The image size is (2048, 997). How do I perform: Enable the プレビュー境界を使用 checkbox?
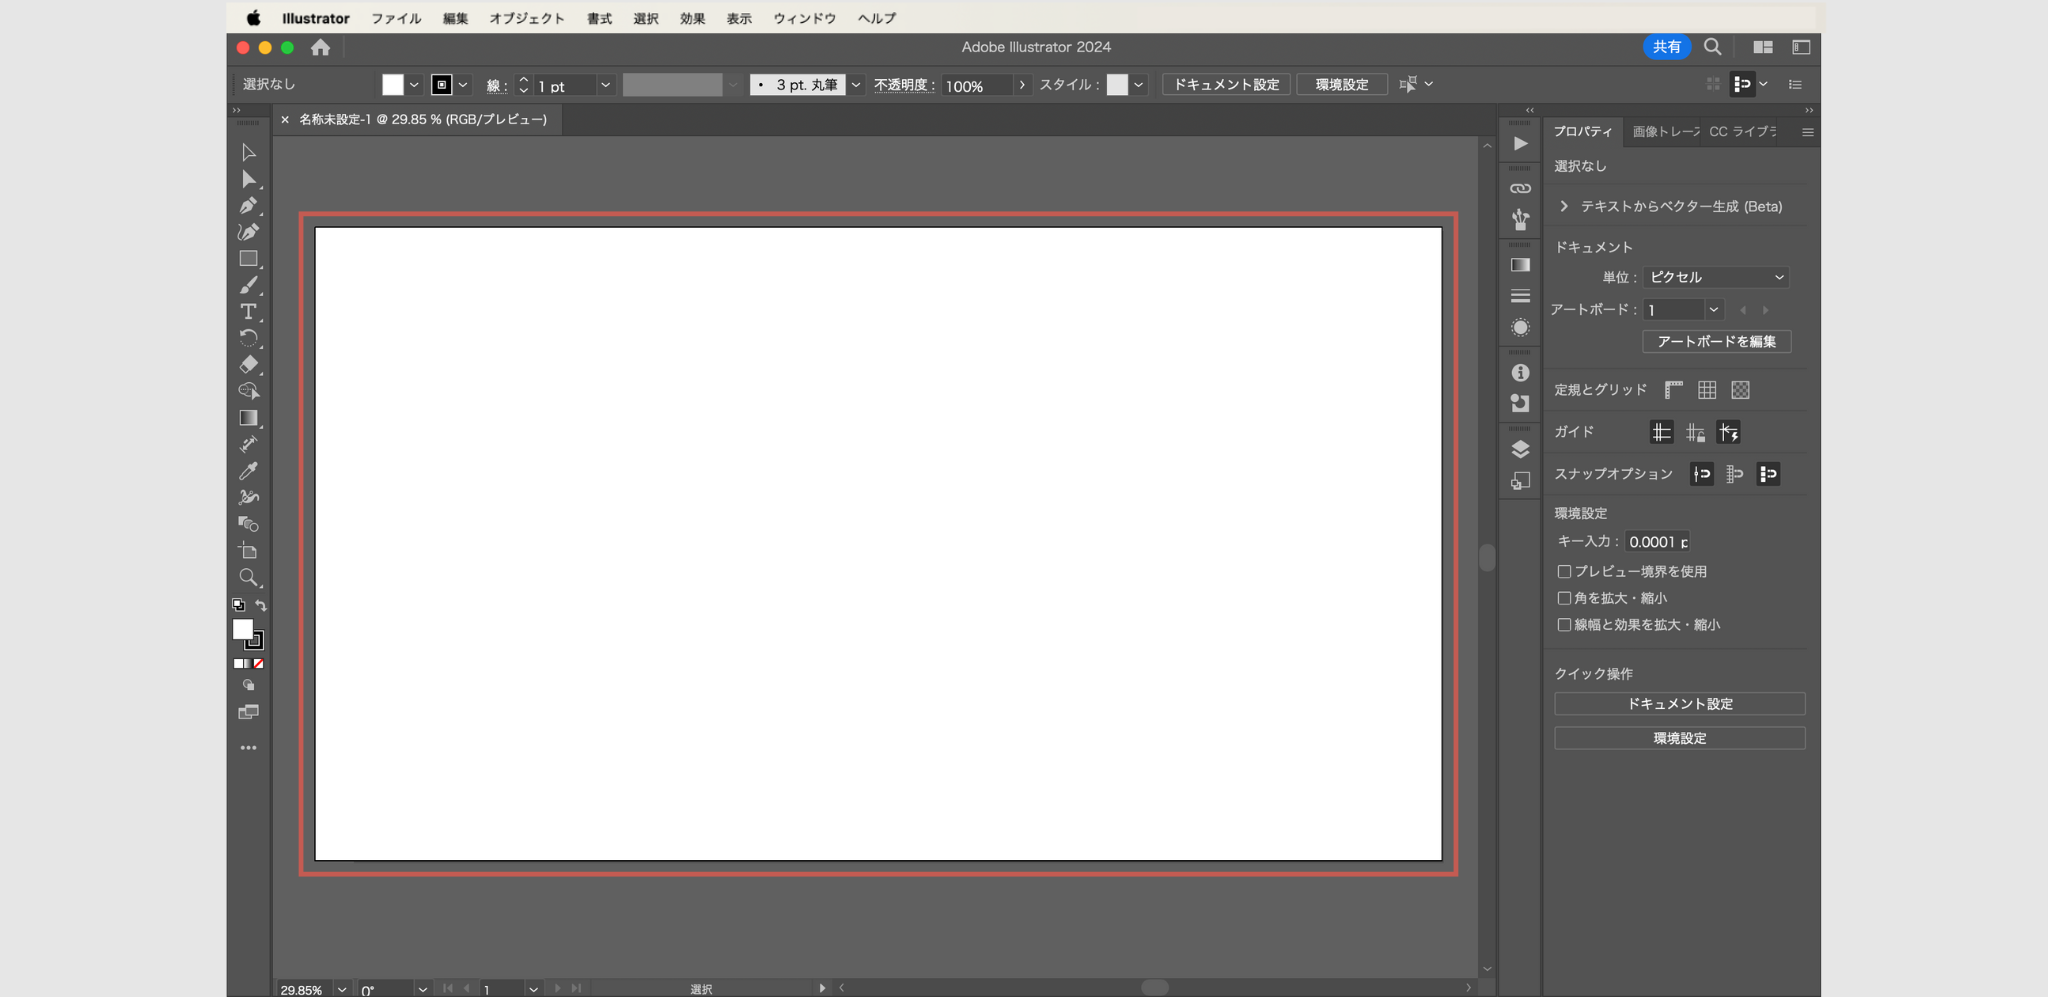click(x=1565, y=571)
